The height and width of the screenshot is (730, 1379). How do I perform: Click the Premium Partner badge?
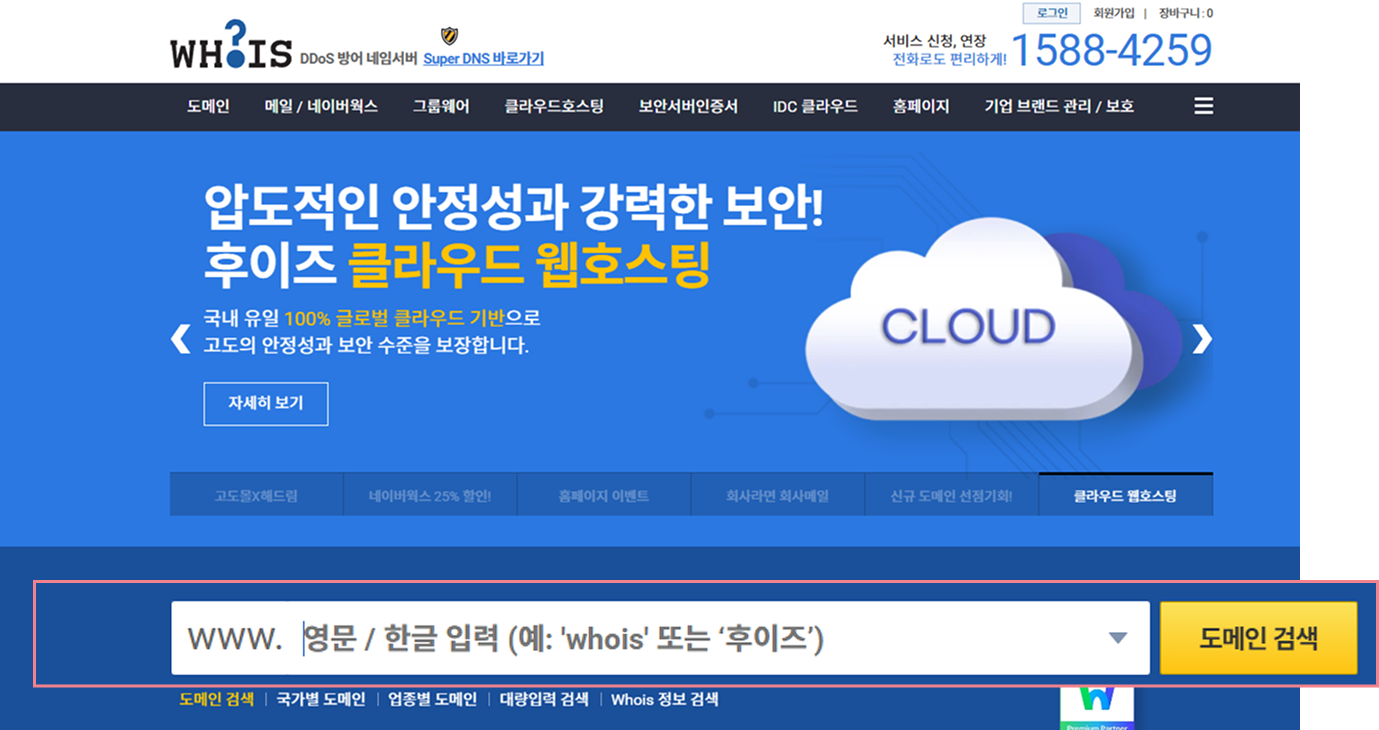pos(1097,707)
